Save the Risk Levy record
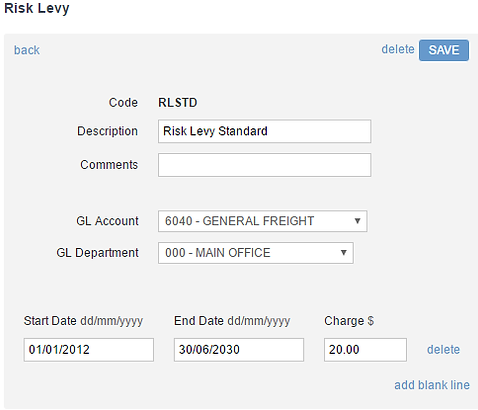The height and width of the screenshot is (410, 478). point(444,50)
